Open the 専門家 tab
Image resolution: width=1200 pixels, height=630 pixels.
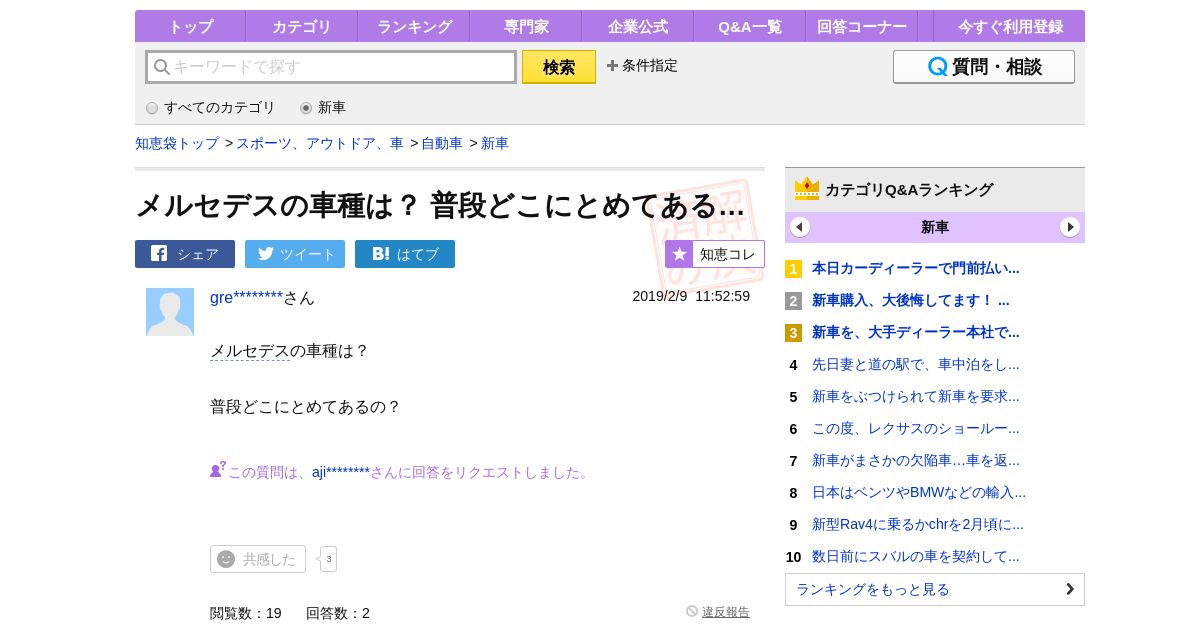click(525, 26)
